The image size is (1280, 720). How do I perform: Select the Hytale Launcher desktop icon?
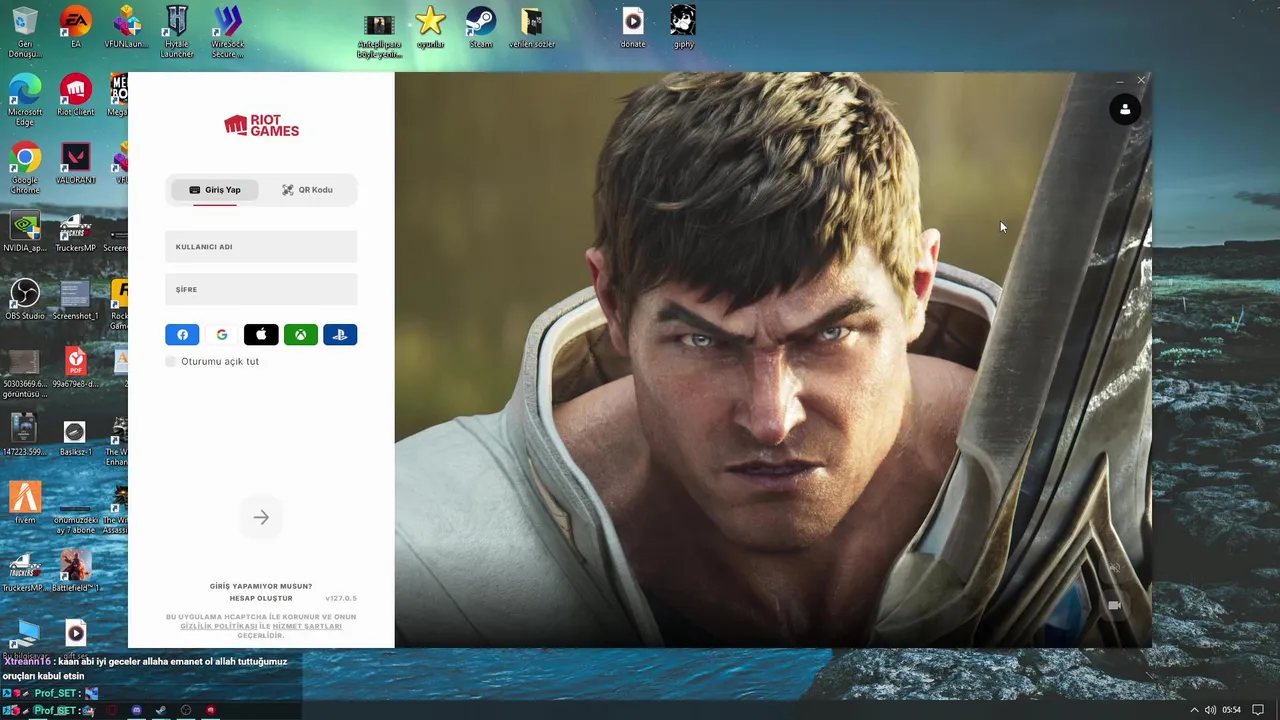click(x=177, y=32)
